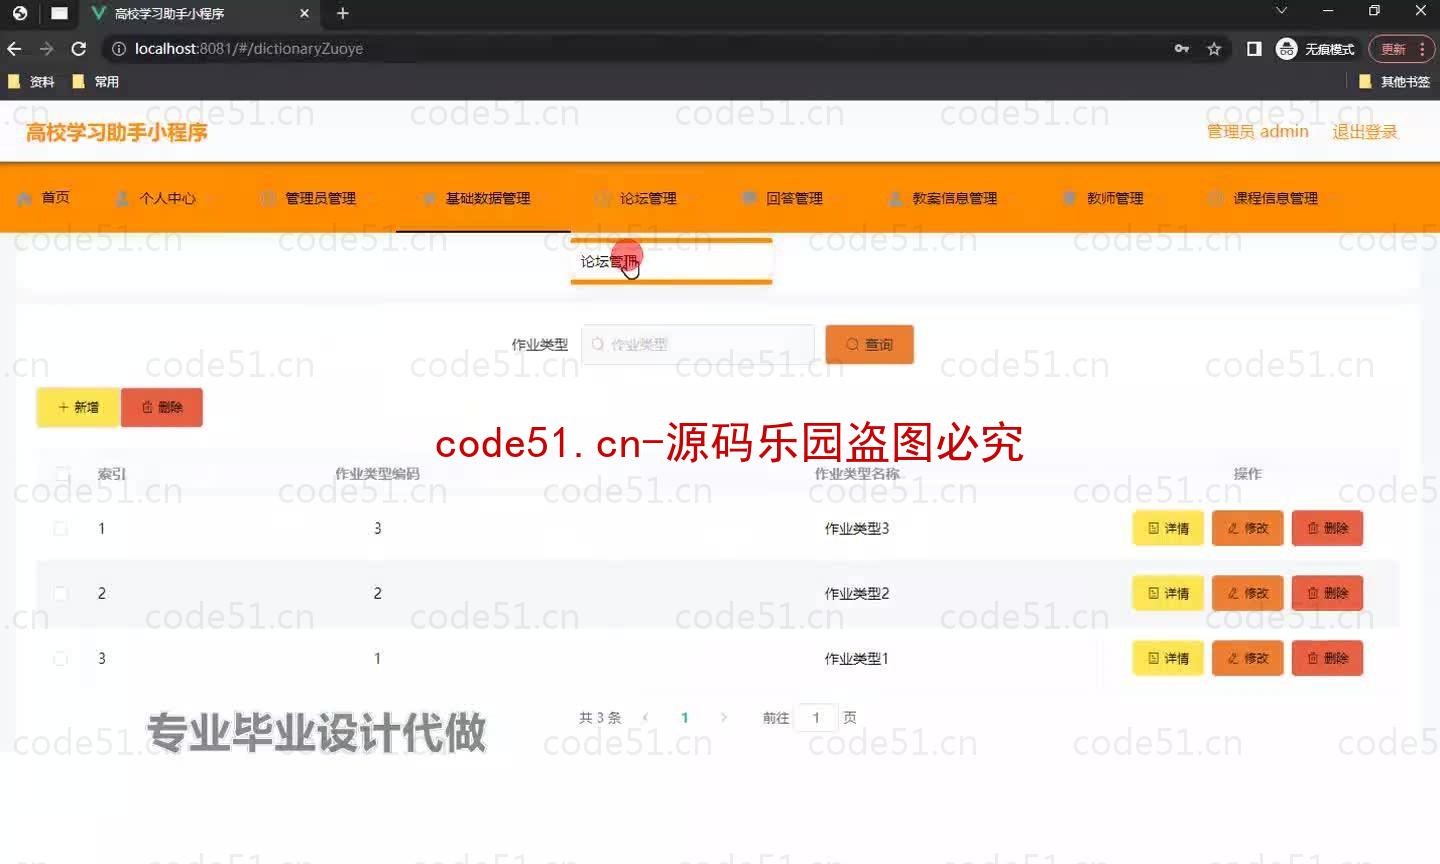1440x864 pixels.
Task: Open the 基础数据管理 menu
Action: coord(477,198)
